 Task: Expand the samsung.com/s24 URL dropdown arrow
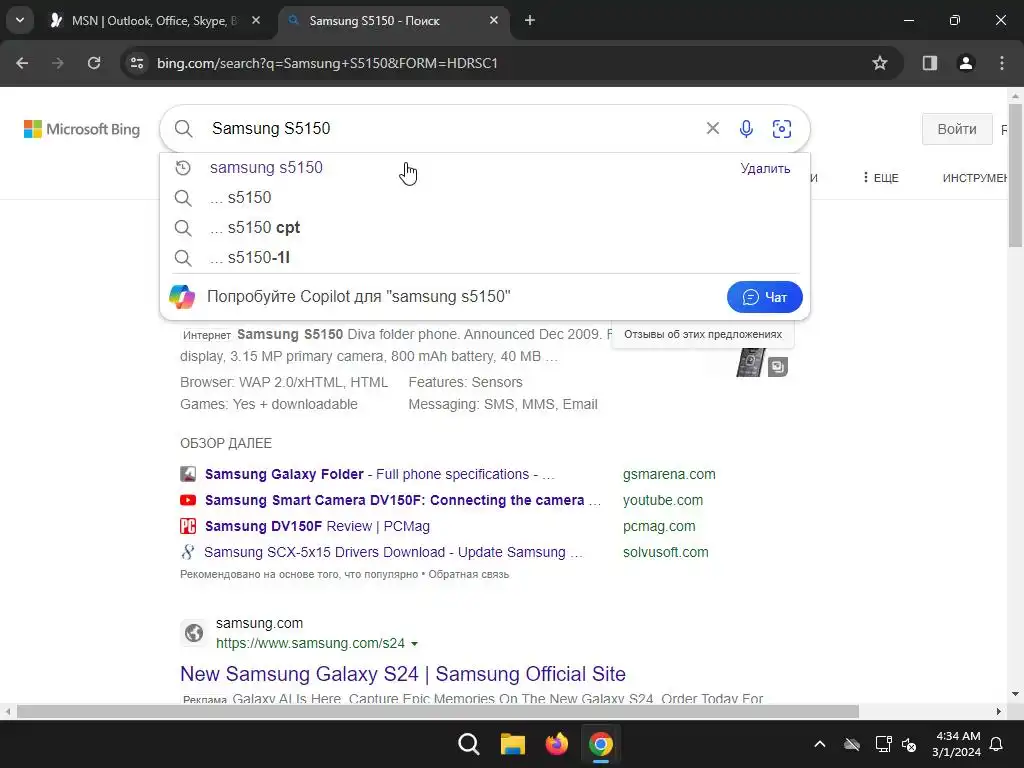pos(414,644)
